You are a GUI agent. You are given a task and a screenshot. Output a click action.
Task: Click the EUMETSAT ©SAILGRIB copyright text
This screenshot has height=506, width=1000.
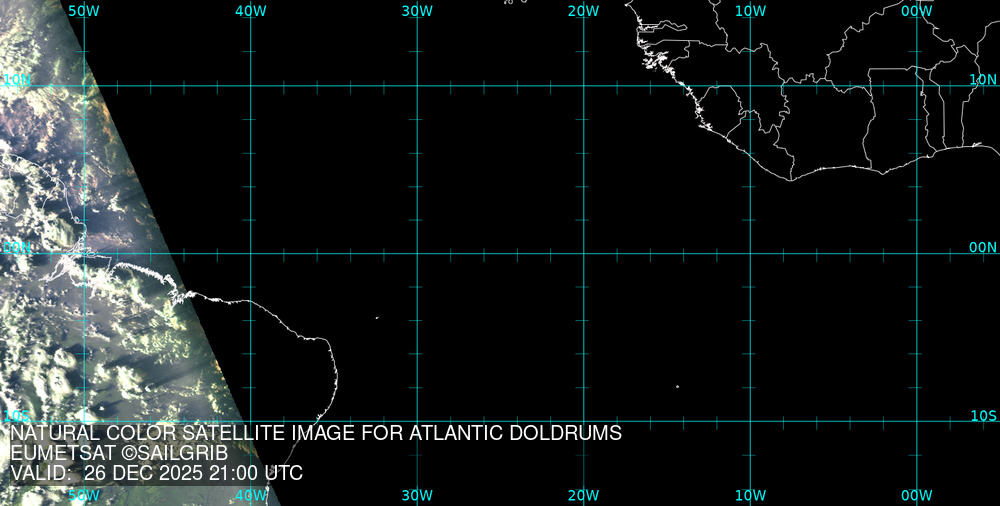119,454
